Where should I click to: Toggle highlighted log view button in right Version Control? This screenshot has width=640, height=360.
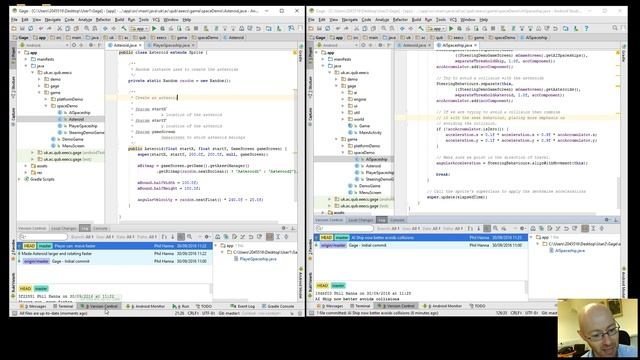487,229
